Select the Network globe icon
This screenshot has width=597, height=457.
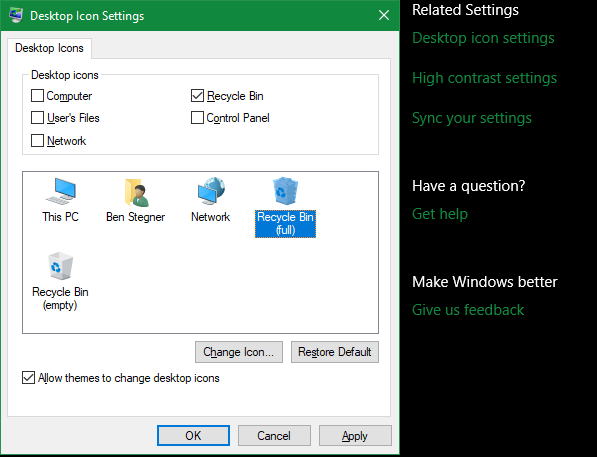tap(211, 191)
